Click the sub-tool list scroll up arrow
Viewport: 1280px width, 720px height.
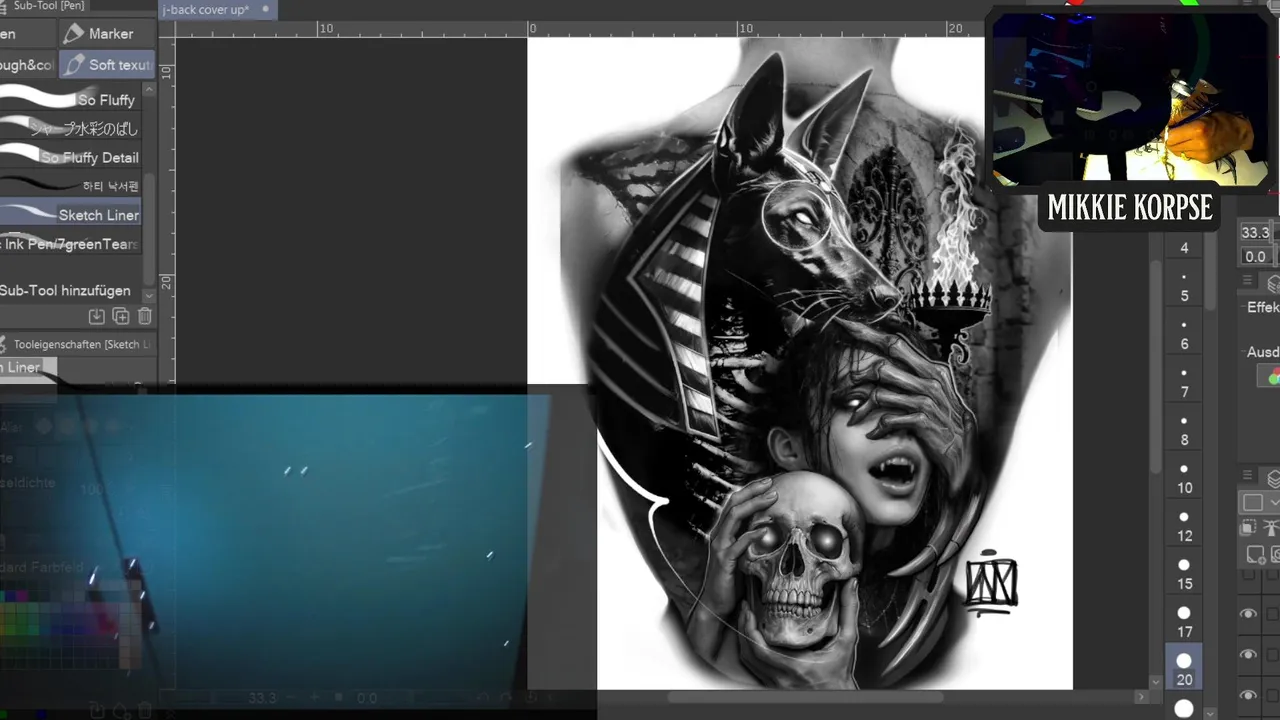[150, 89]
